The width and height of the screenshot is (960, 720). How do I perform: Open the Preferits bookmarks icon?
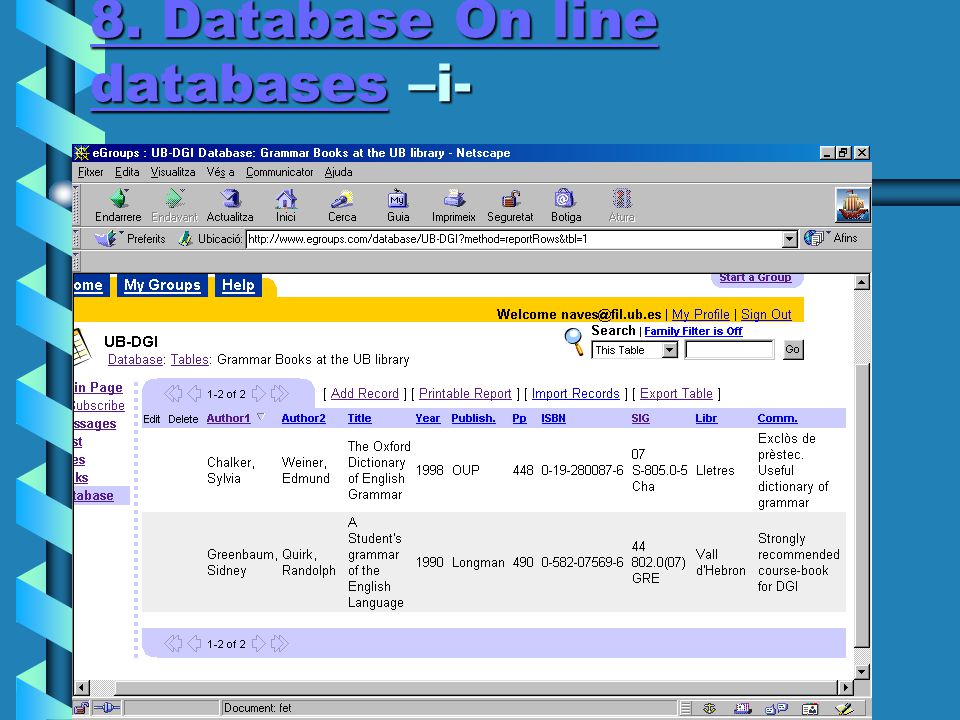107,238
